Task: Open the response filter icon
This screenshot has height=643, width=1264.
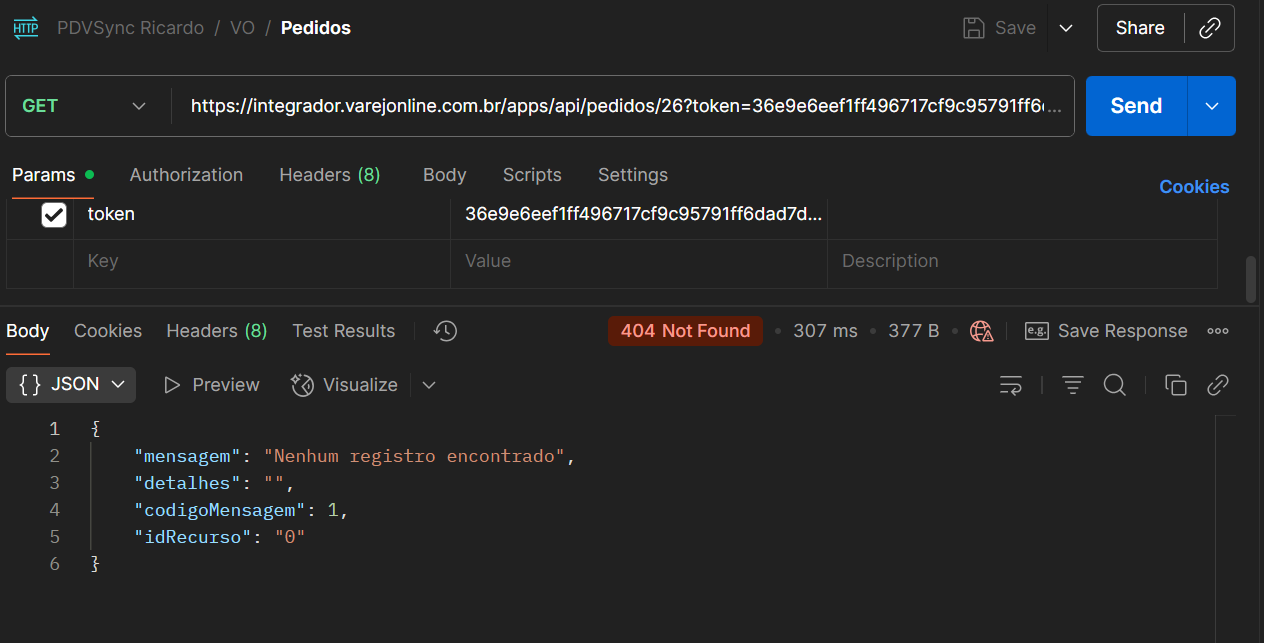Action: (x=1073, y=385)
